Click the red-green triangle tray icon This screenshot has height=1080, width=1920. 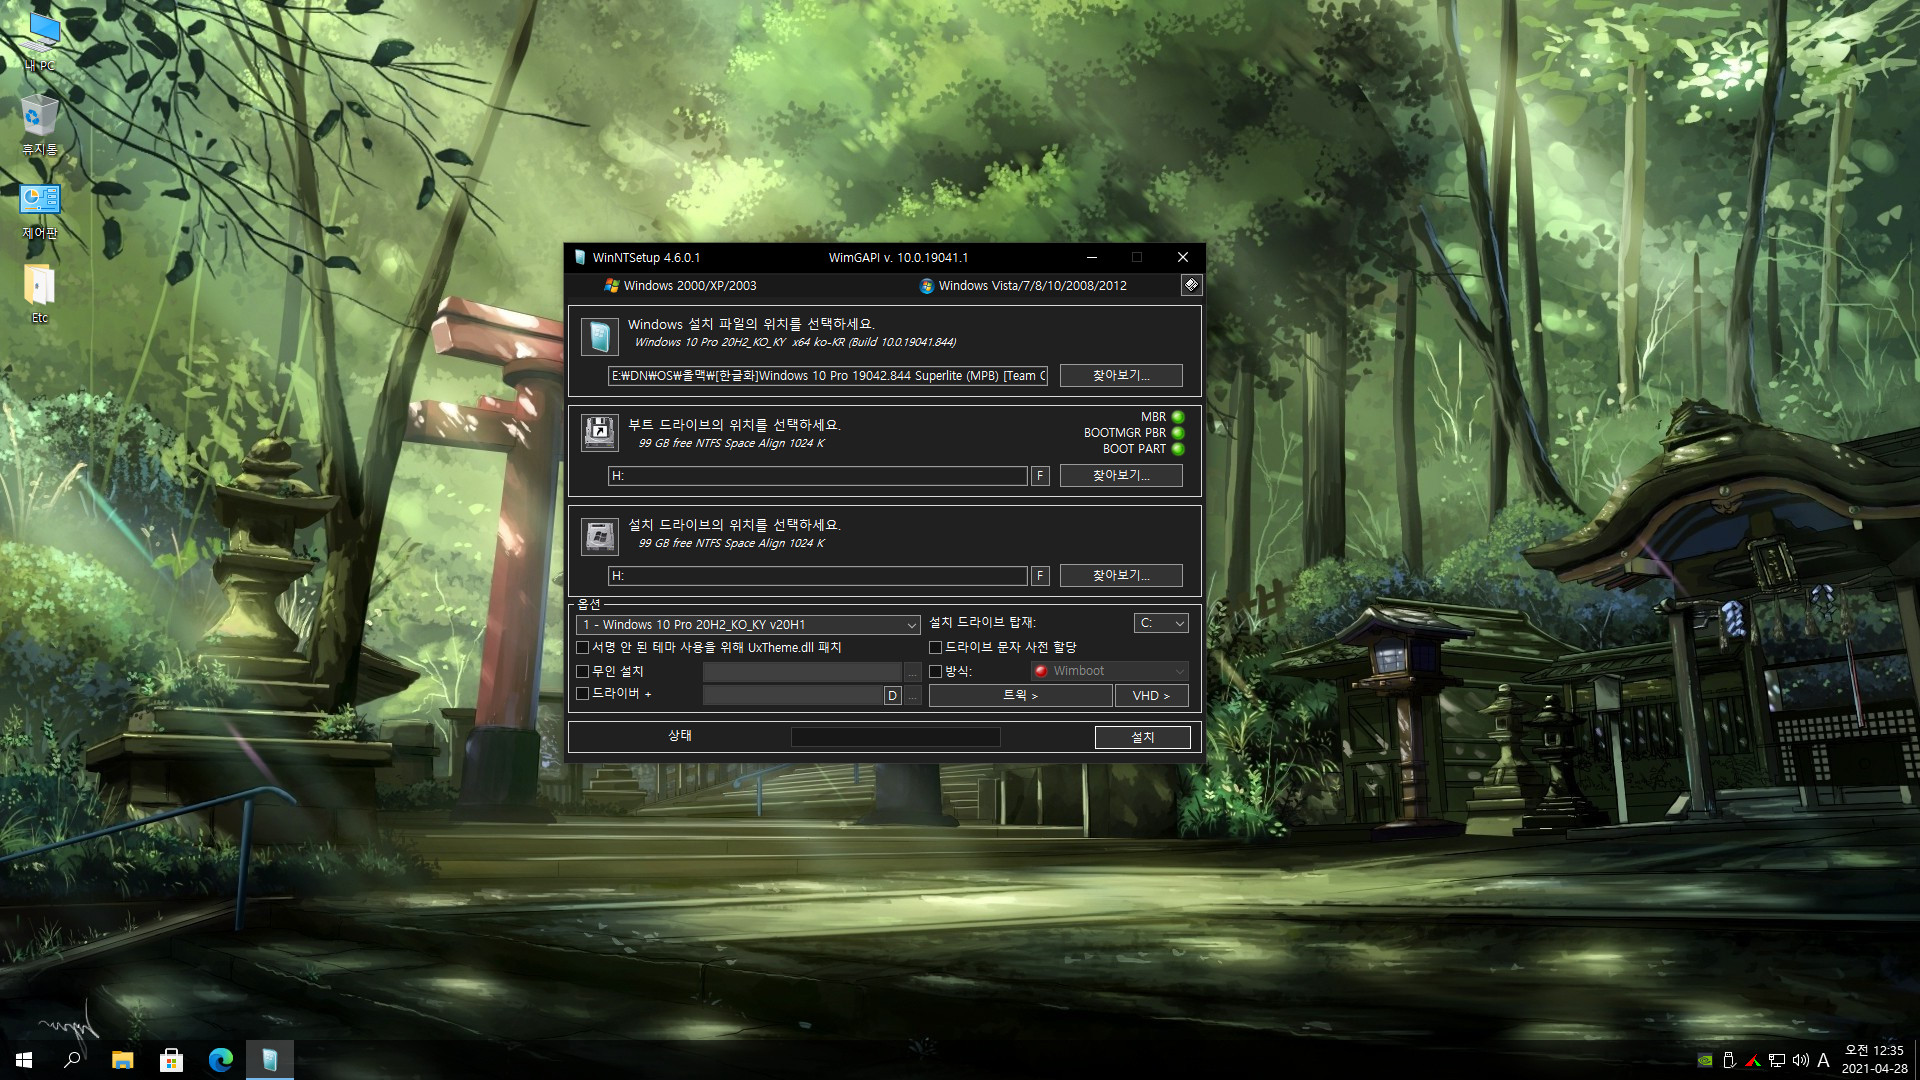[x=1753, y=1060]
